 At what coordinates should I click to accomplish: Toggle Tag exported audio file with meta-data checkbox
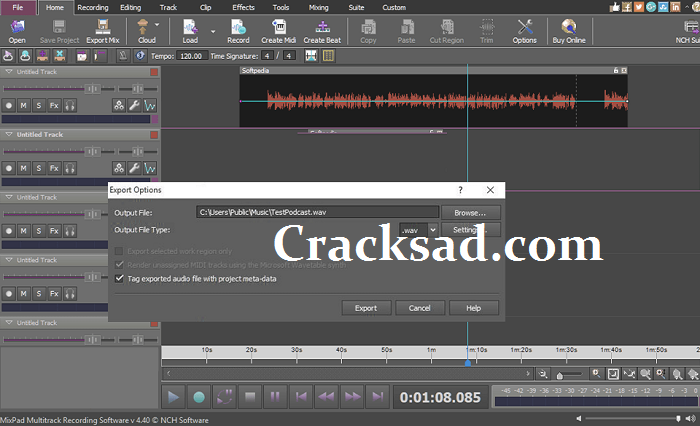pyautogui.click(x=119, y=278)
